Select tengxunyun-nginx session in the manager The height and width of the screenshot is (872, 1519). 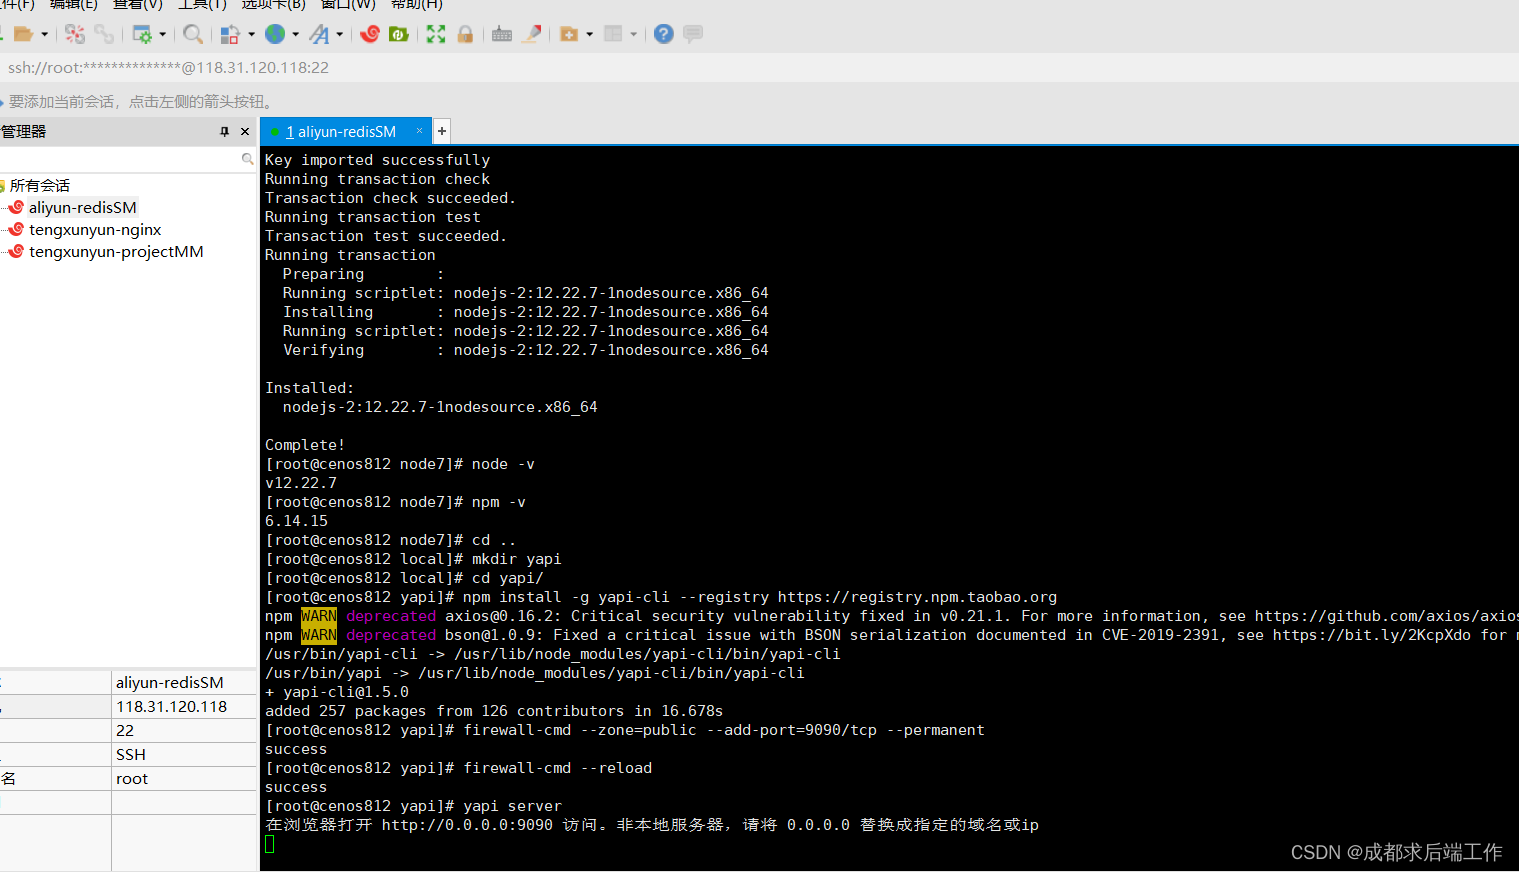click(x=95, y=229)
